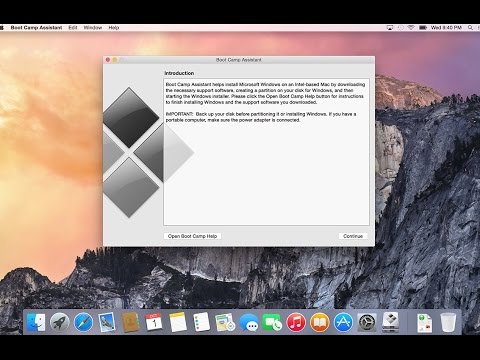Open the Window menu
The height and width of the screenshot is (360, 480).
coord(93,28)
